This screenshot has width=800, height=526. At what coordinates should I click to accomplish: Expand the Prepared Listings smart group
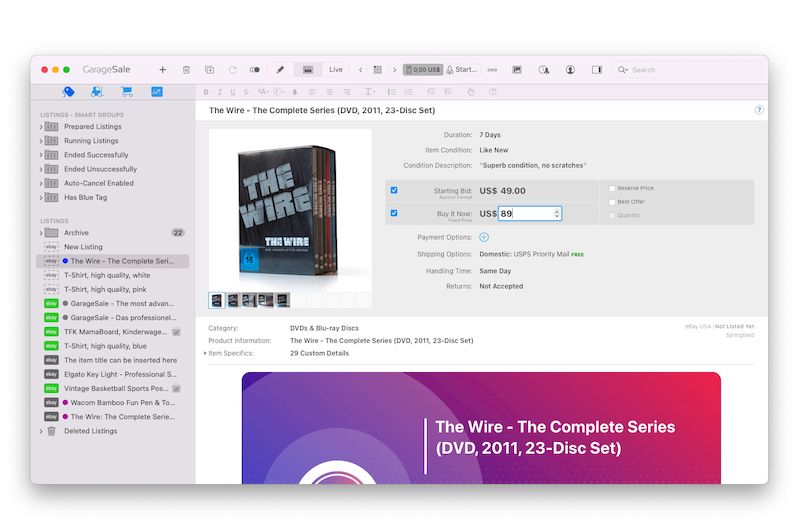click(41, 127)
